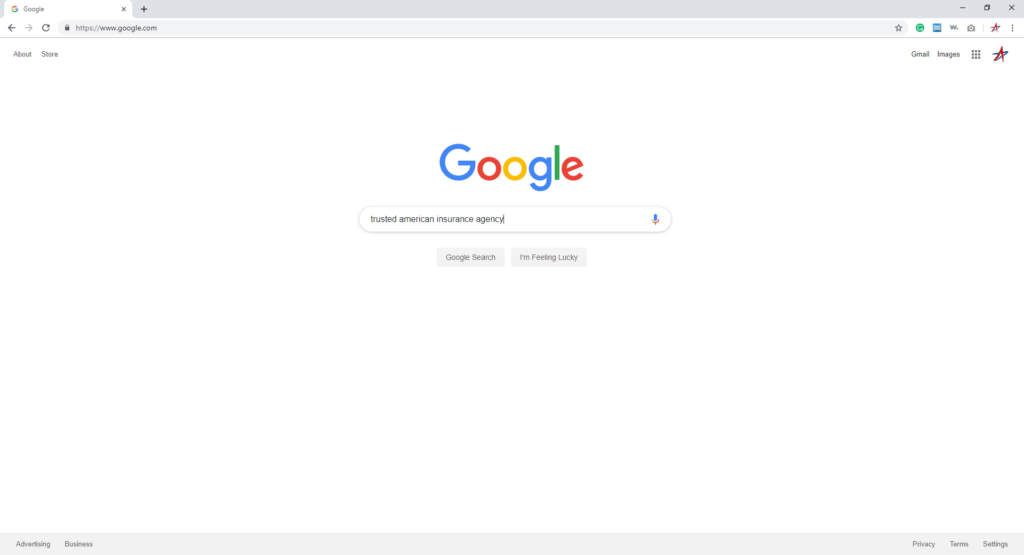
Task: Click the address bar URL field
Action: [483, 28]
